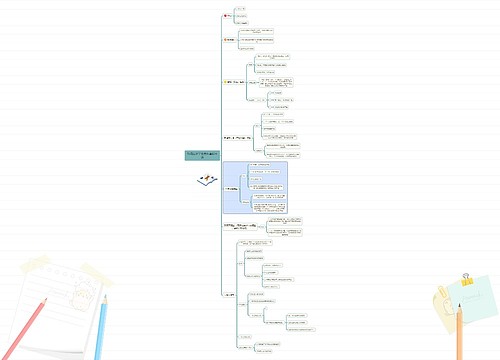
Task: Select the teal central root topic
Action: pyautogui.click(x=202, y=155)
